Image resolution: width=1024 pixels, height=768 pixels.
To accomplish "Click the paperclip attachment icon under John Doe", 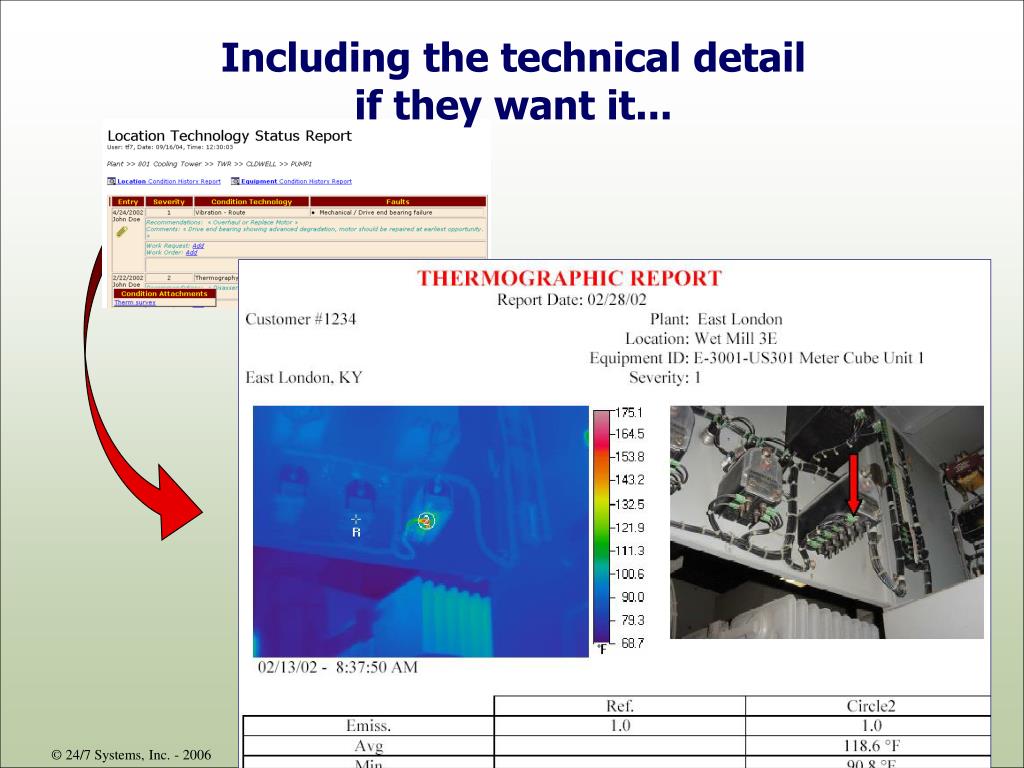I will pyautogui.click(x=121, y=231).
